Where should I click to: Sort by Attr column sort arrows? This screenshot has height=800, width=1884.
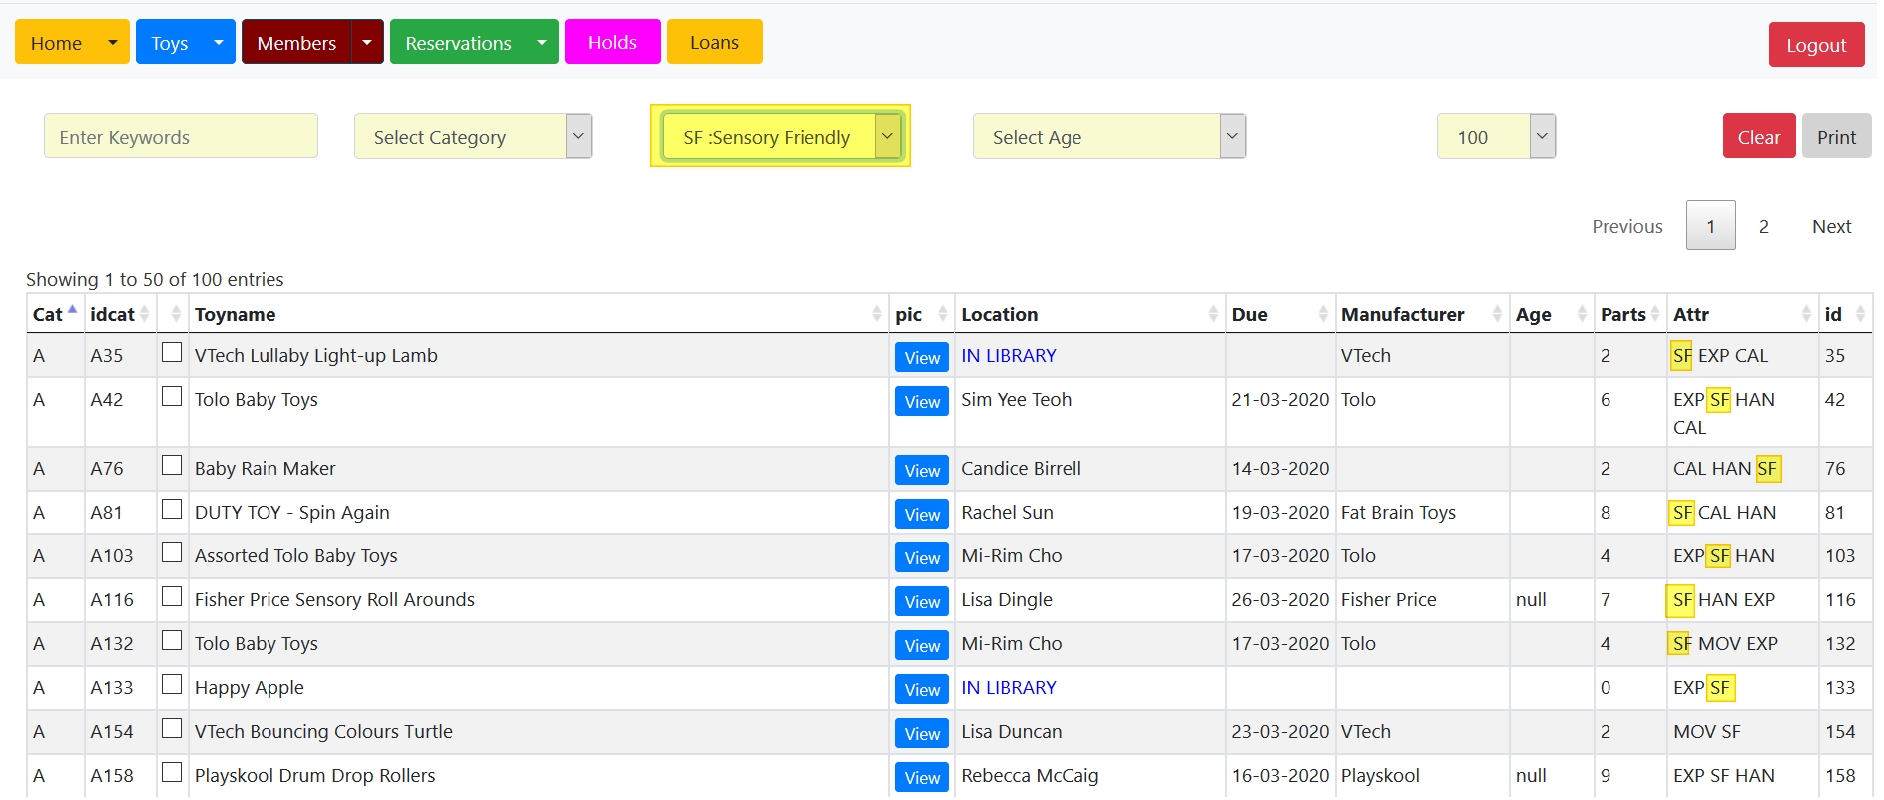1806,314
